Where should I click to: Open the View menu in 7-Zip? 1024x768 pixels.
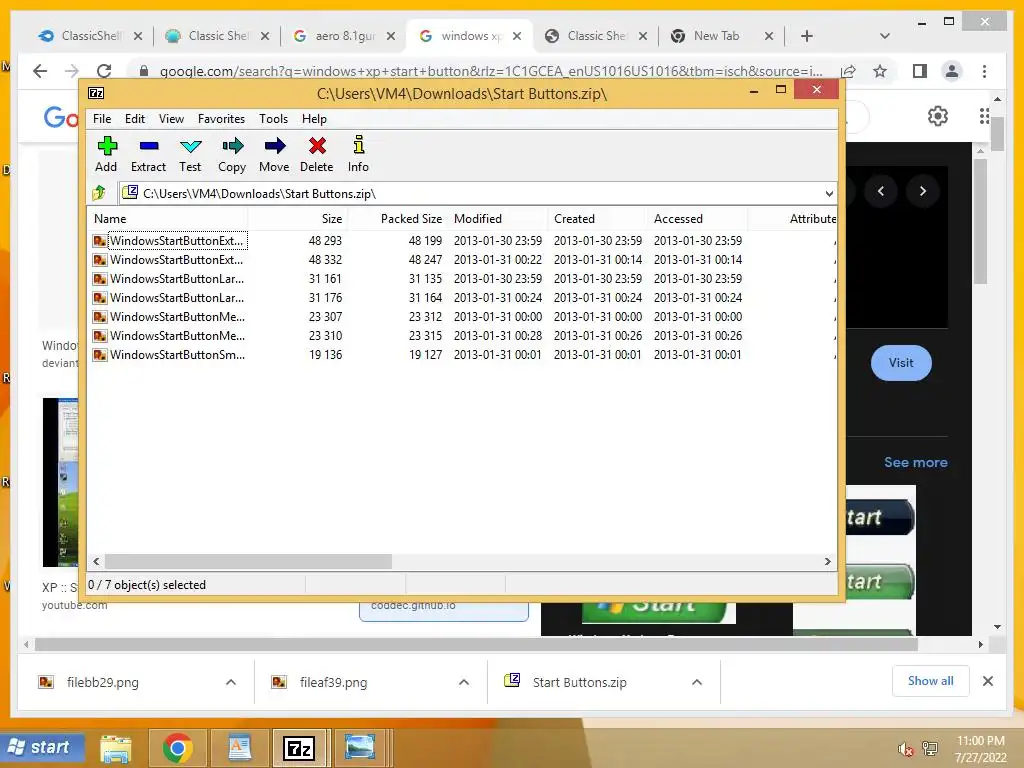(171, 119)
